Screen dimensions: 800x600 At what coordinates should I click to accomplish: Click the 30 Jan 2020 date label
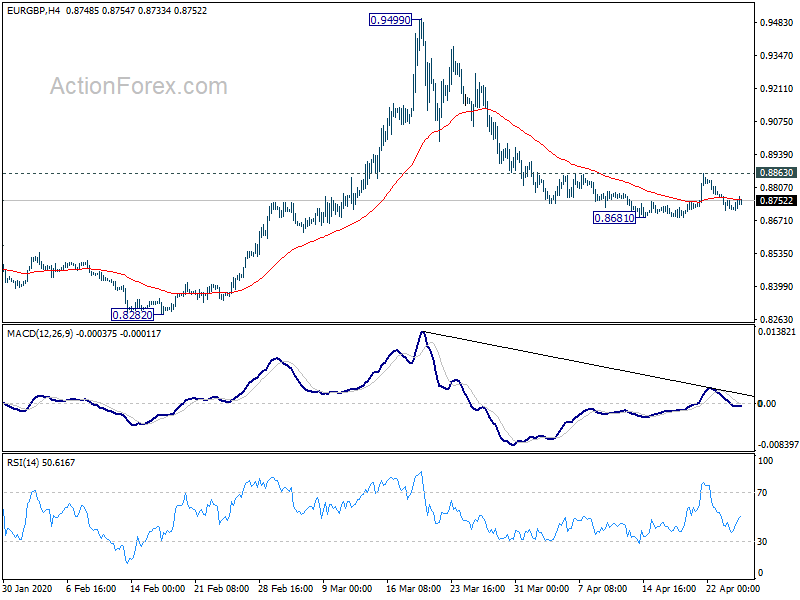click(x=28, y=588)
